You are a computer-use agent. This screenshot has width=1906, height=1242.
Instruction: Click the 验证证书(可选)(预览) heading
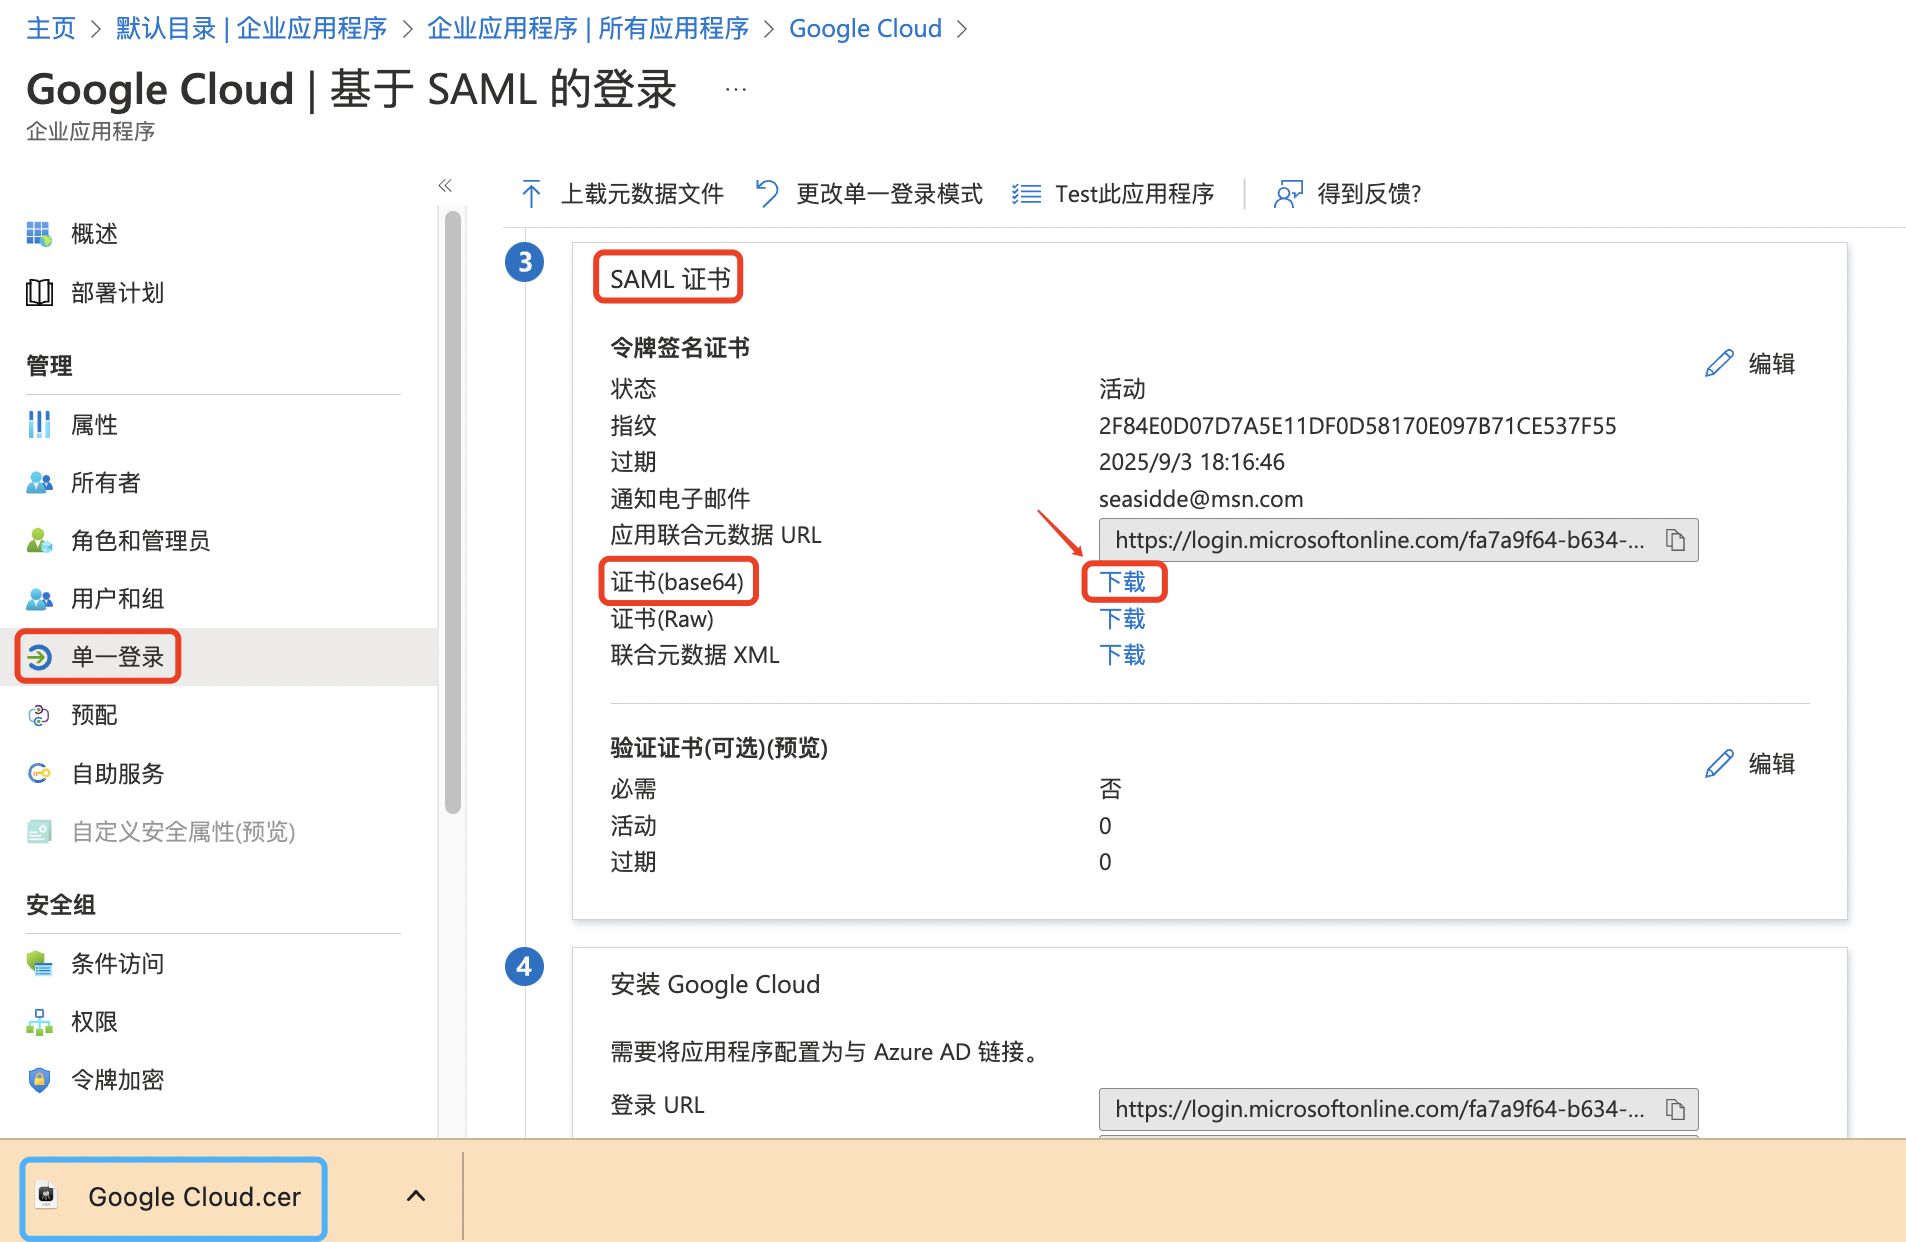click(x=719, y=748)
